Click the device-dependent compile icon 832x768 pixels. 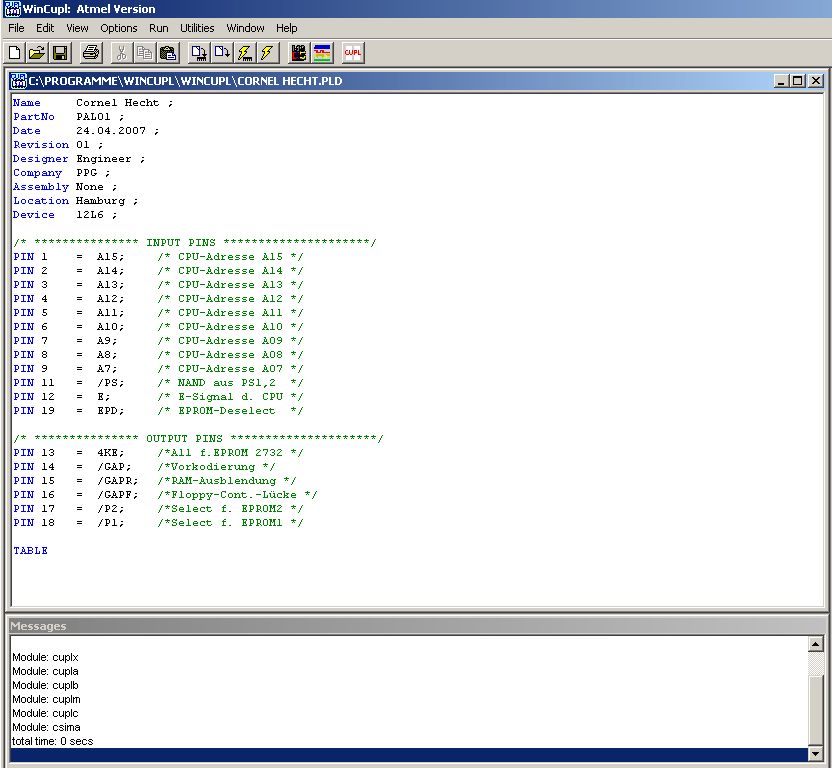click(x=199, y=52)
